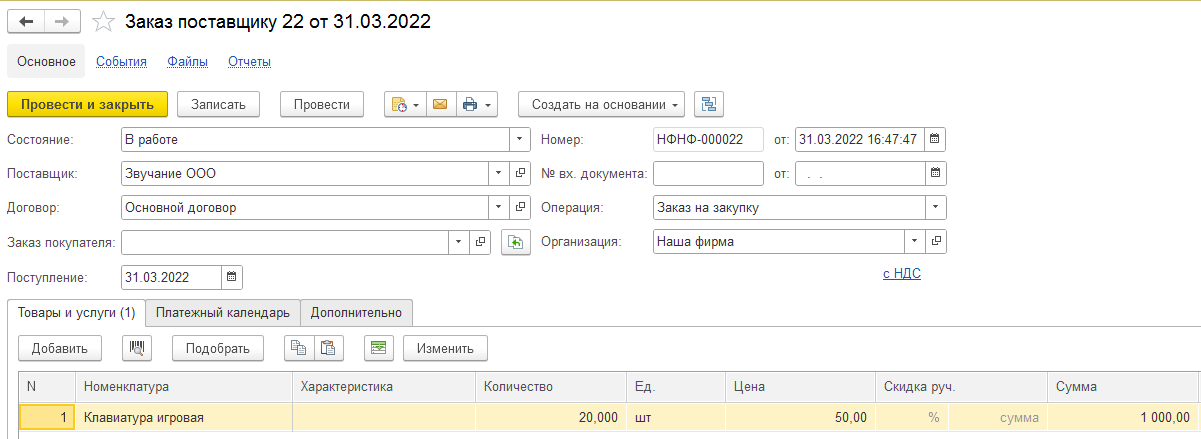
Task: Open the с НДС link
Action: click(901, 272)
